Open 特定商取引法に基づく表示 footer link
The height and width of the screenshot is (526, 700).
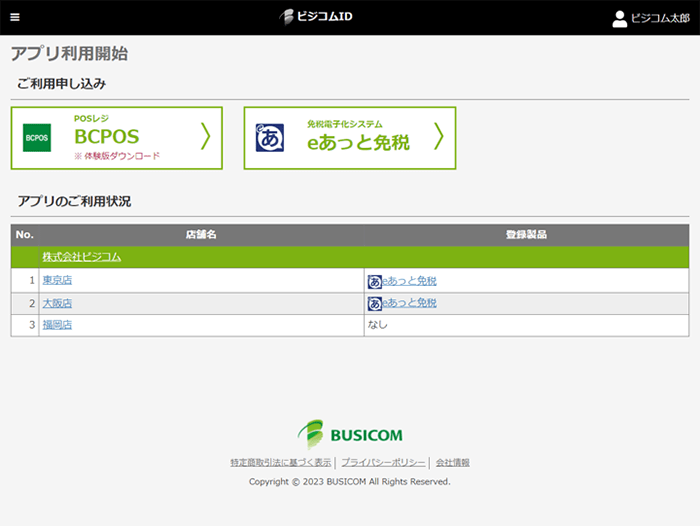click(280, 463)
